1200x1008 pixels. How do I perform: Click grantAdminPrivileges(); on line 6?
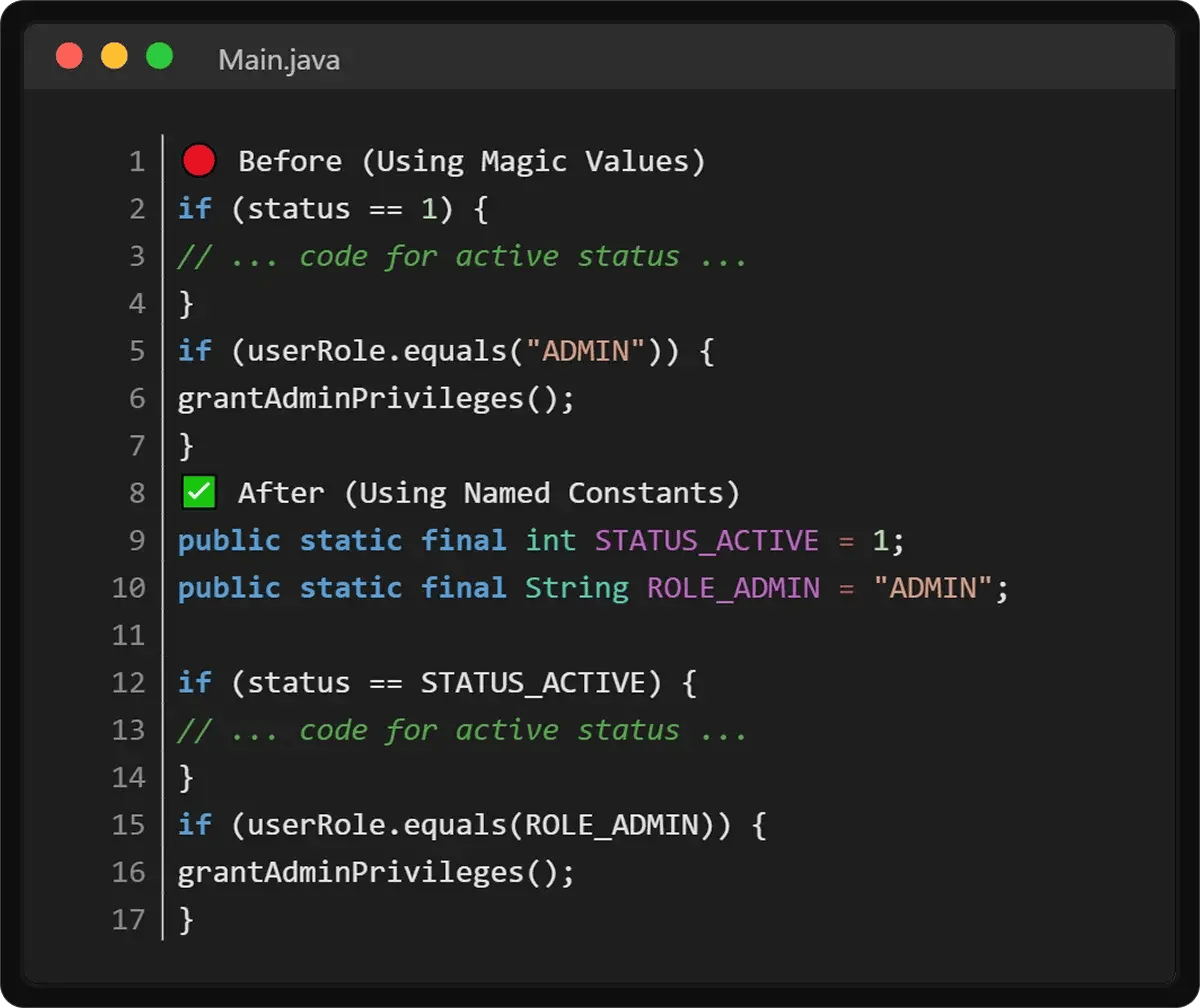point(377,398)
